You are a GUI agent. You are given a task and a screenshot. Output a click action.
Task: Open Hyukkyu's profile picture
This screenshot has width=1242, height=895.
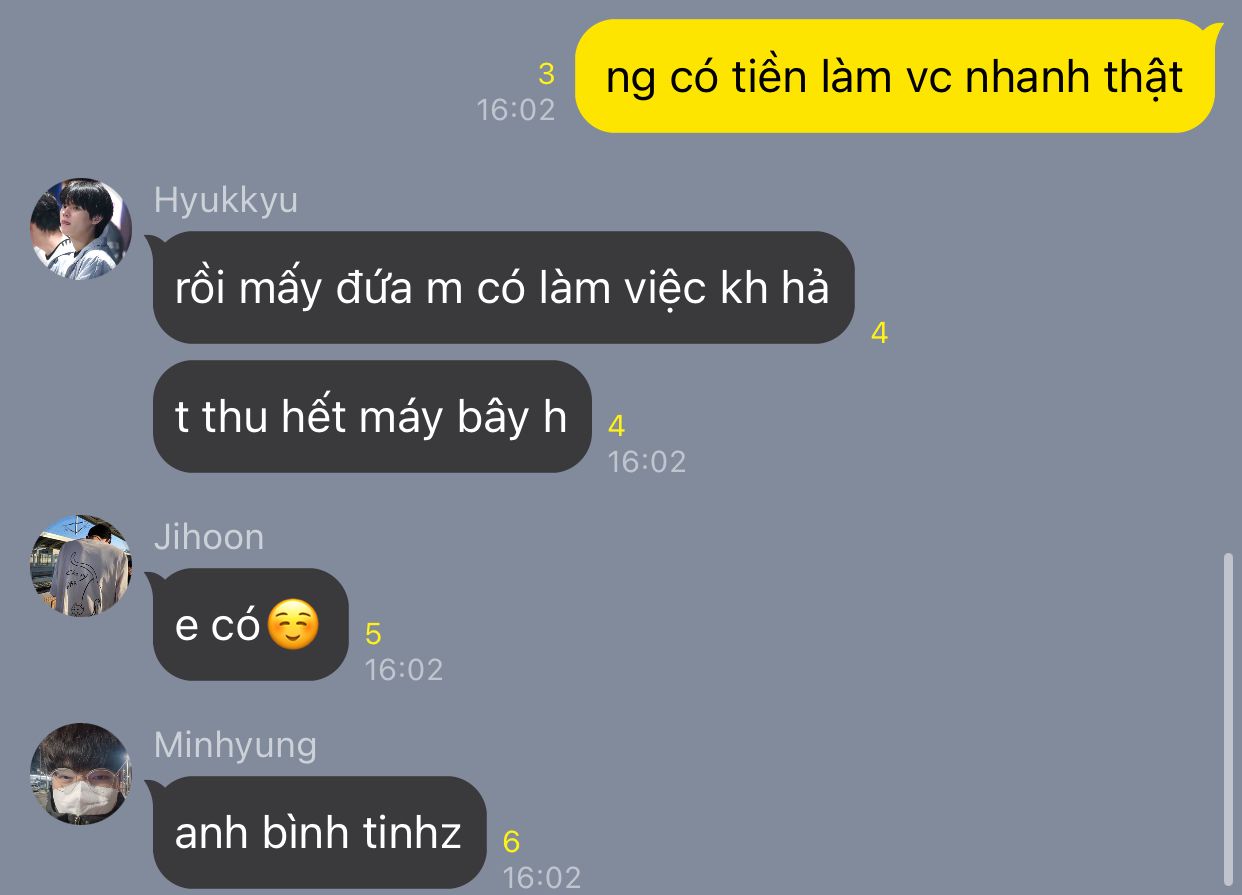point(81,229)
